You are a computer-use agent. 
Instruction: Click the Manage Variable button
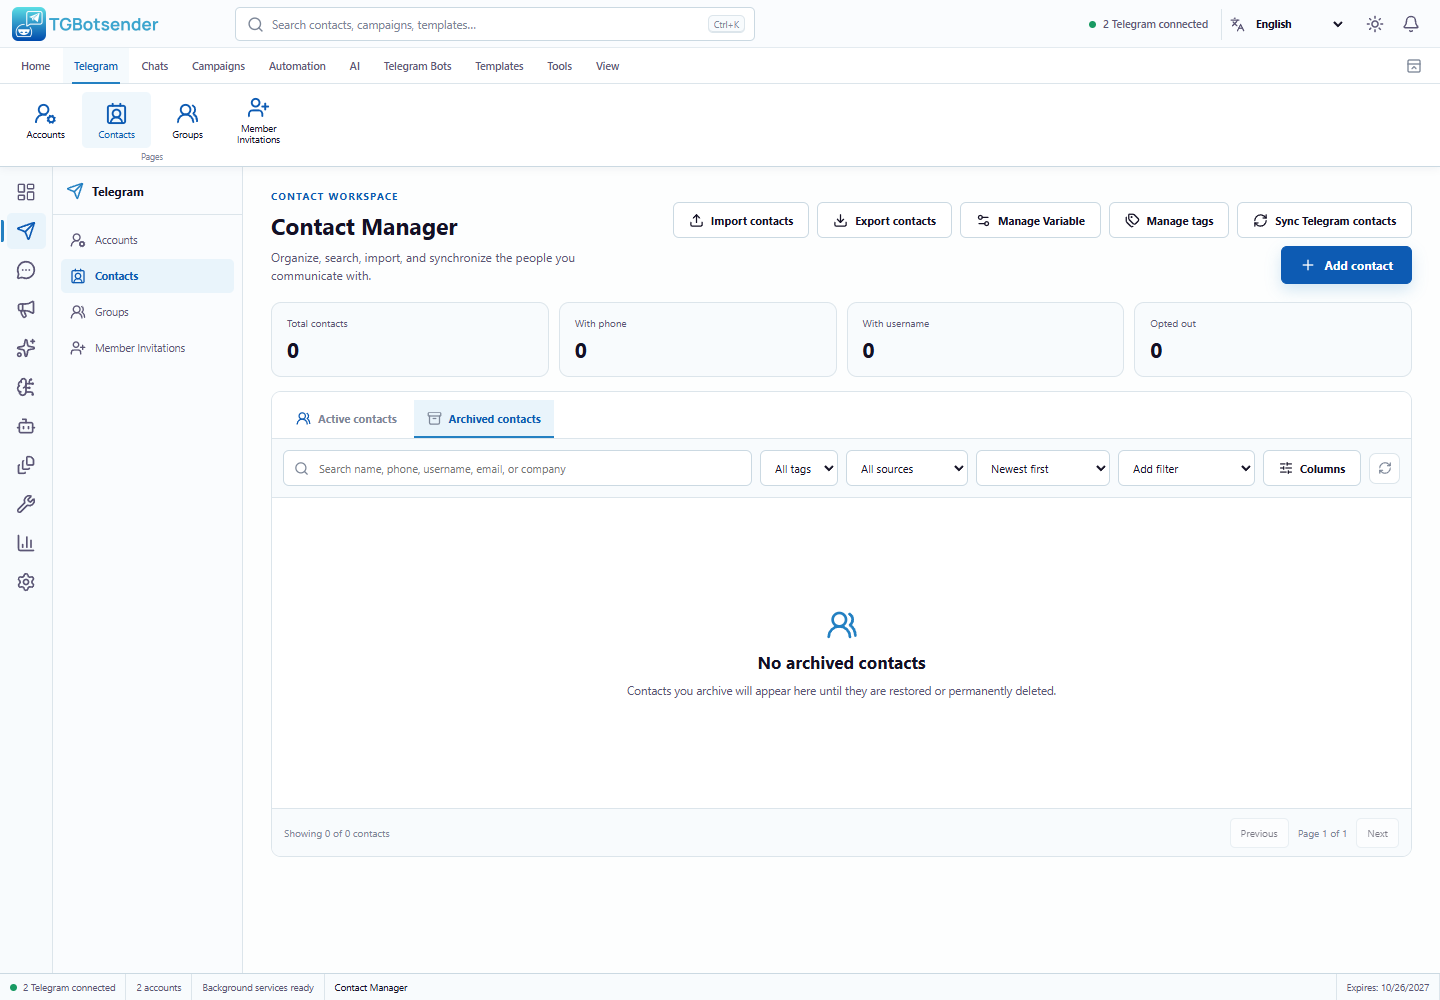[1030, 220]
